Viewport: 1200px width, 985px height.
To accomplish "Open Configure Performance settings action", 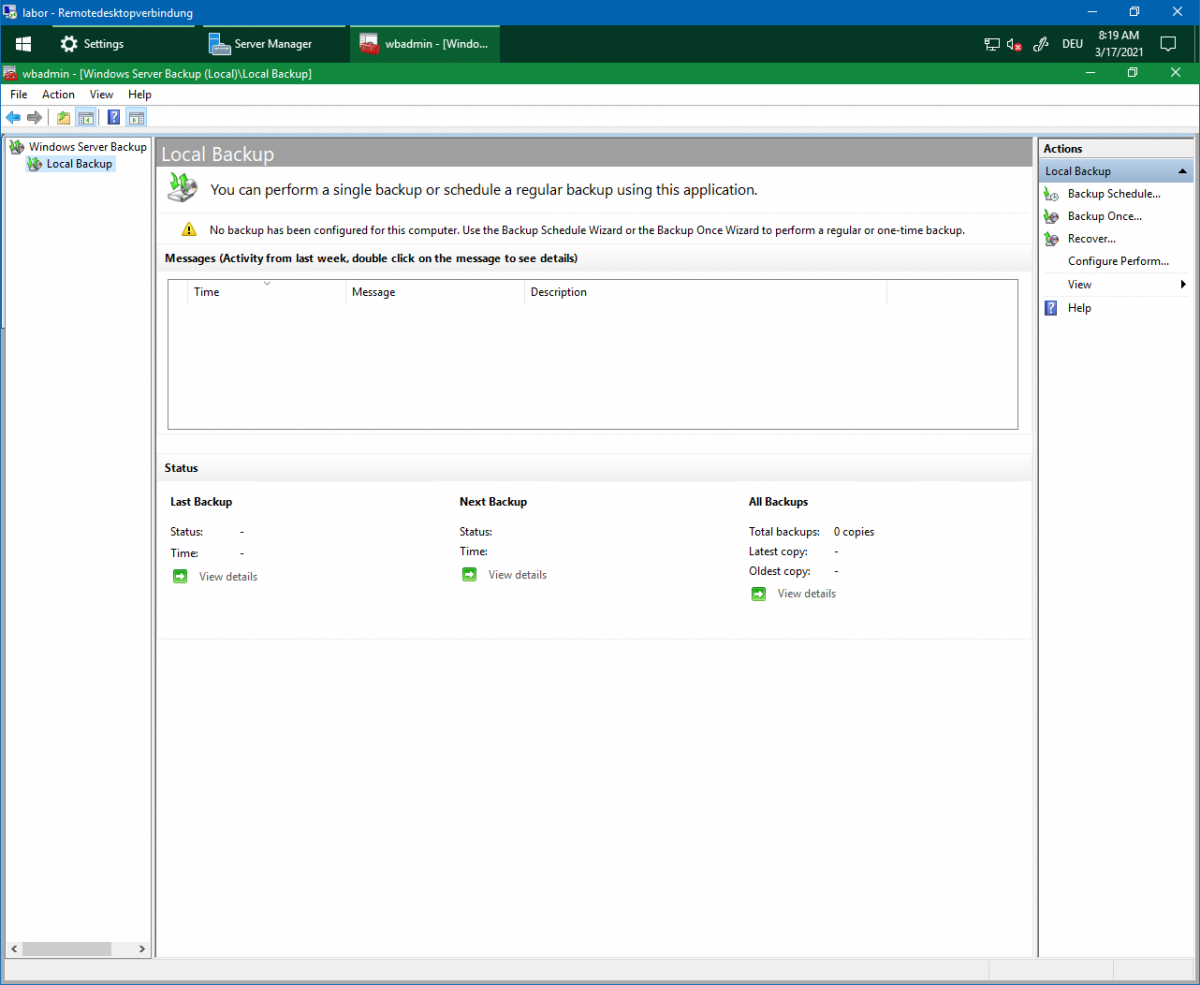I will 1117,261.
